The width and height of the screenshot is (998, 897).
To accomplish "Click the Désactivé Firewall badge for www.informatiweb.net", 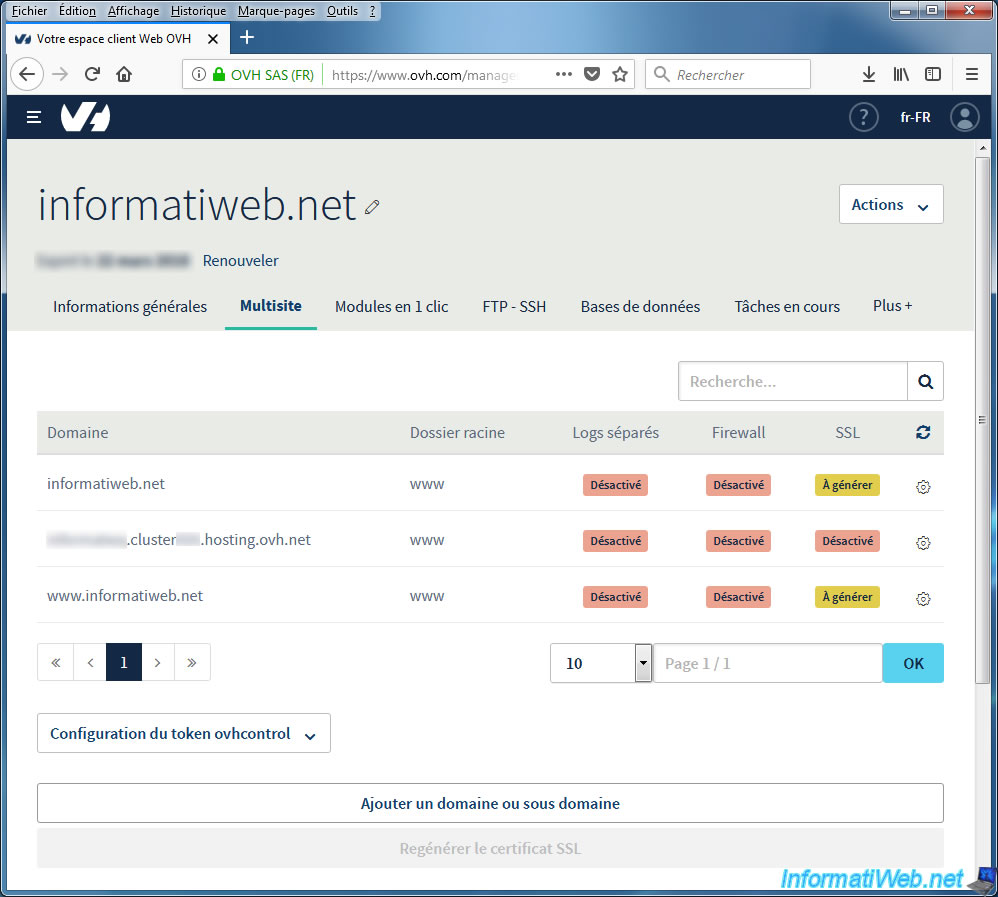I will pos(738,597).
